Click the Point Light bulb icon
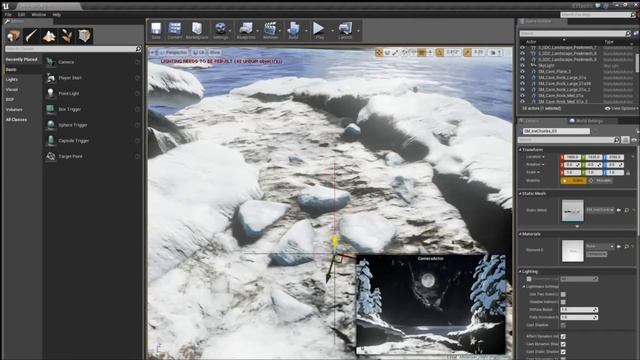This screenshot has height=360, width=640. (51, 93)
